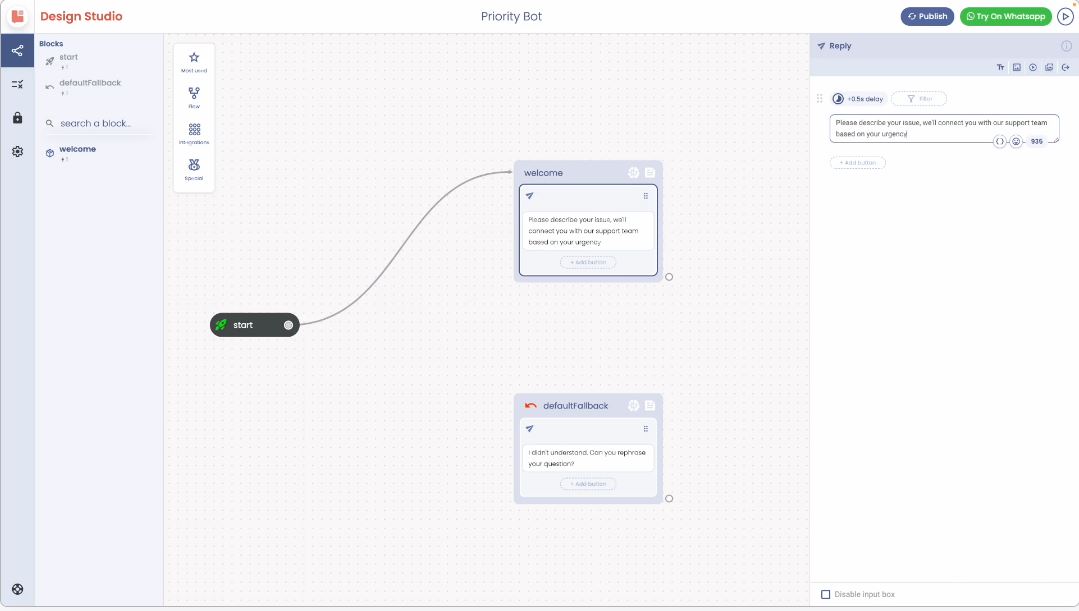Viewport: 1079px width, 611px height.
Task: Click +0.5s delay label
Action: (x=865, y=99)
